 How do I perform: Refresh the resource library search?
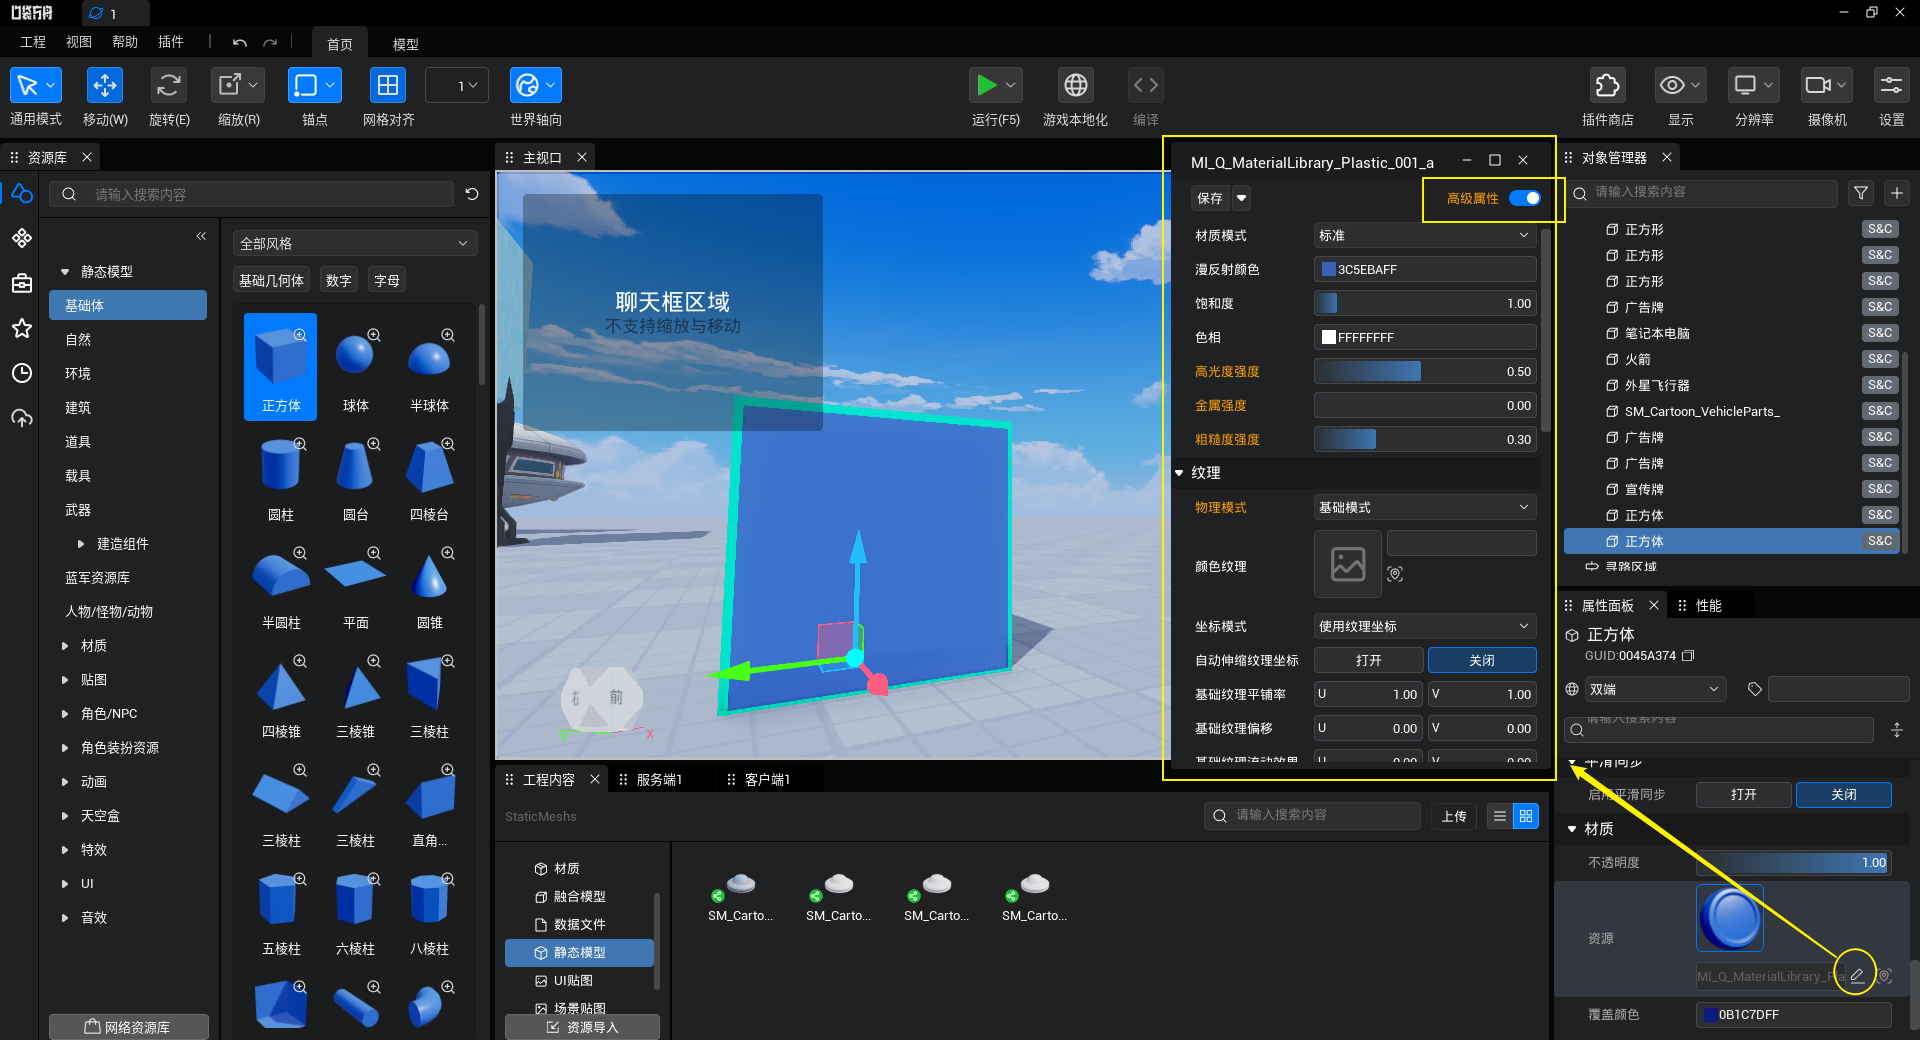(472, 194)
